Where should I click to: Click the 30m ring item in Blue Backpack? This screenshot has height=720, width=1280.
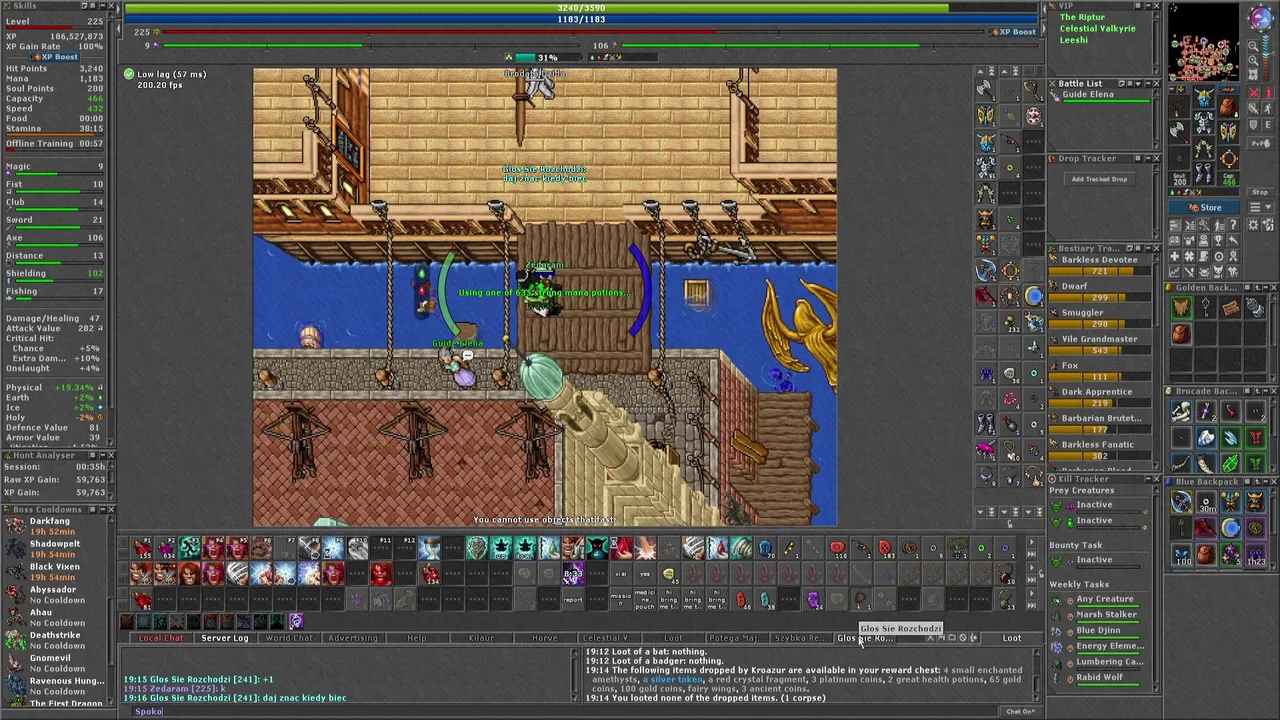click(x=1206, y=503)
